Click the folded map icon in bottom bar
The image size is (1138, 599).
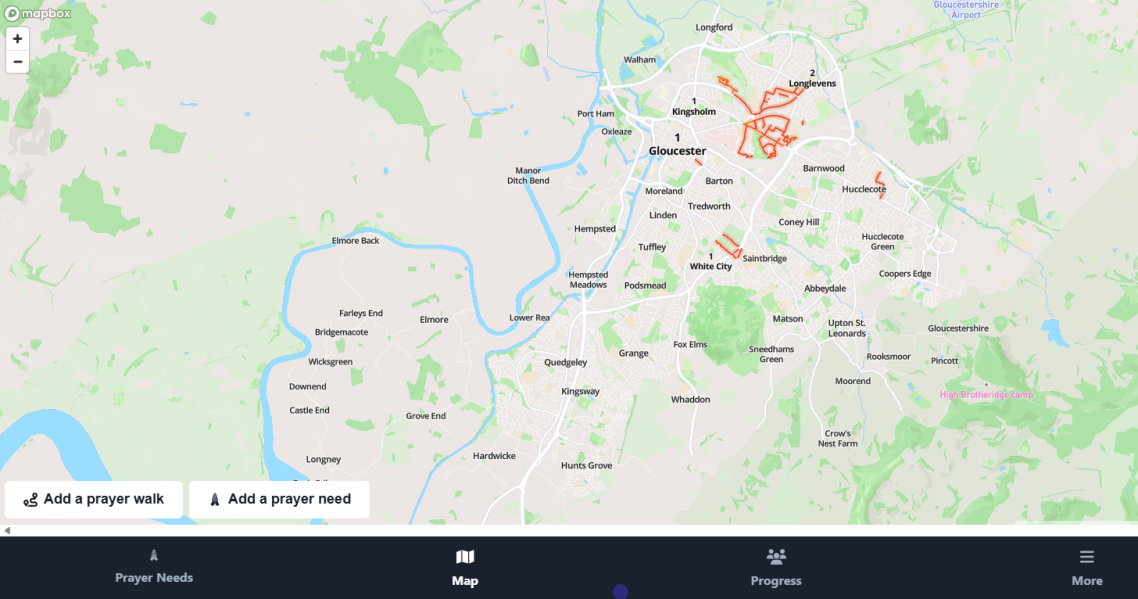pos(465,557)
